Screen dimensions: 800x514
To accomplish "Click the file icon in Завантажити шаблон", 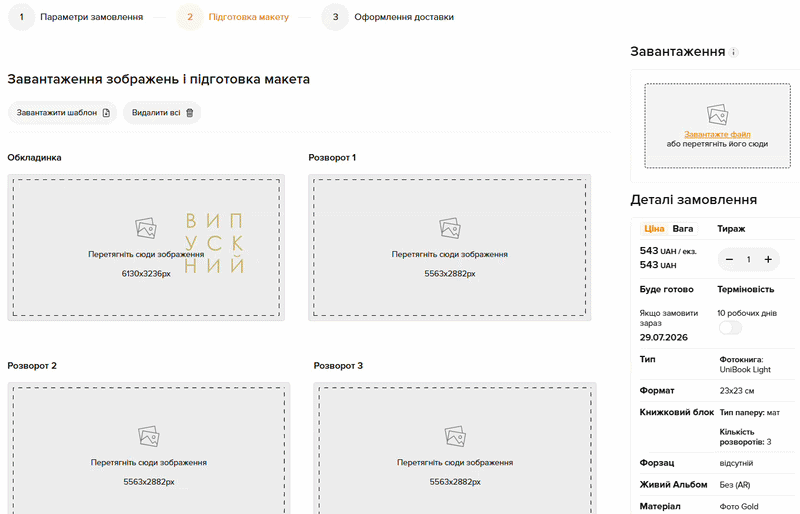I will [x=106, y=113].
